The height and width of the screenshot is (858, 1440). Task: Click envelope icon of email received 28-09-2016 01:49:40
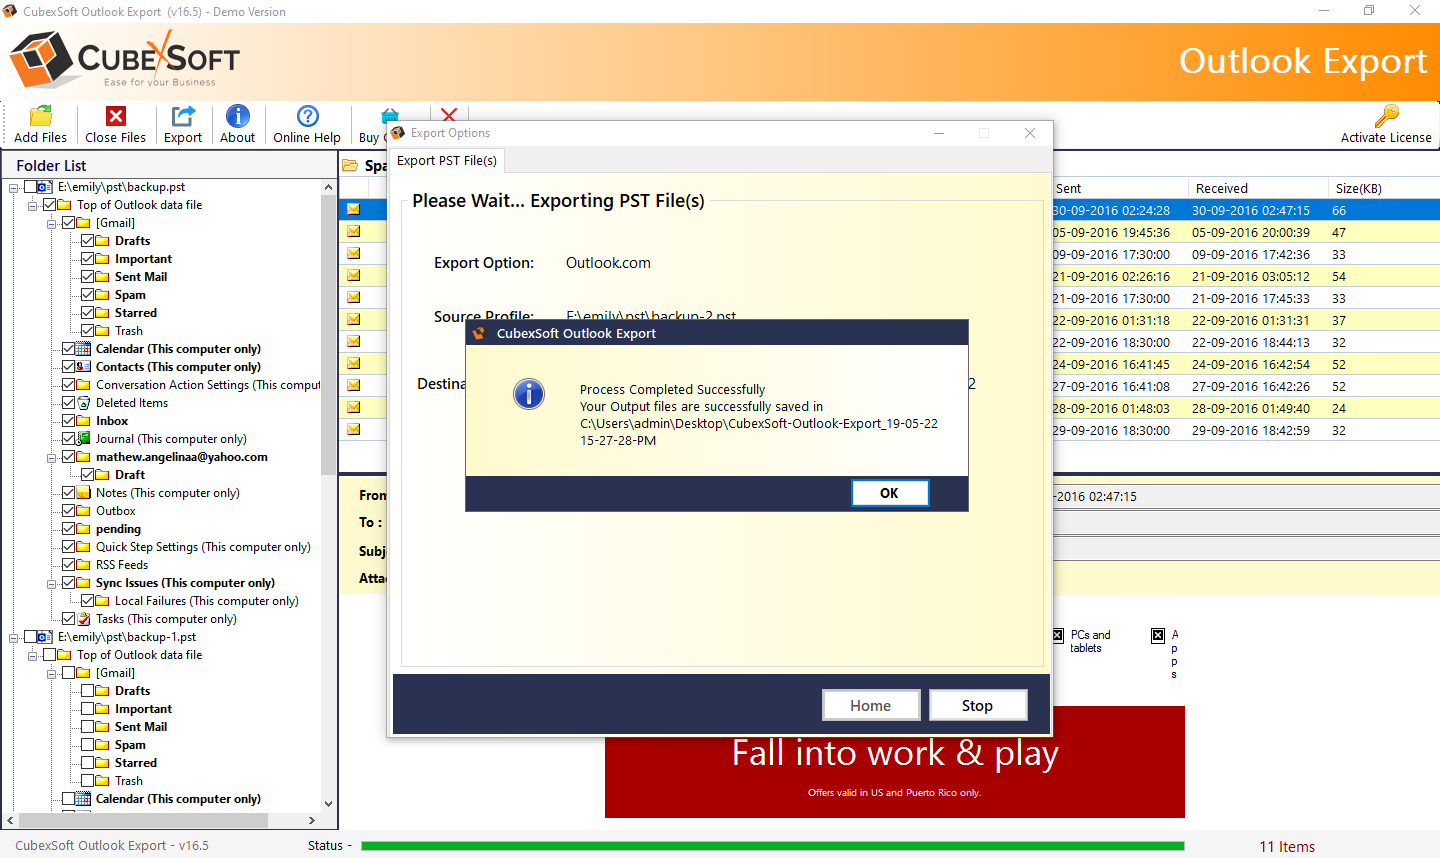point(353,407)
